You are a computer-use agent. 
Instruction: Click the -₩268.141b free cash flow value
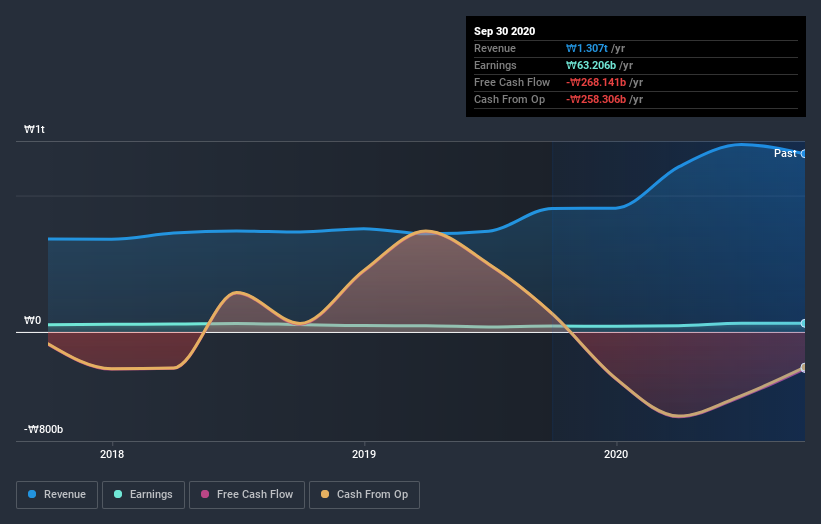click(596, 82)
